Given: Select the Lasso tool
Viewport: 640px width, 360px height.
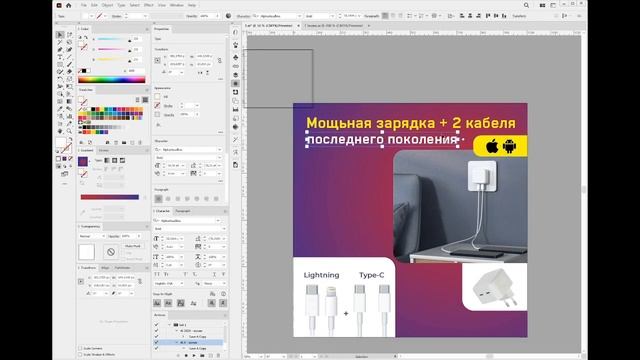Looking at the screenshot, I should click(69, 42).
